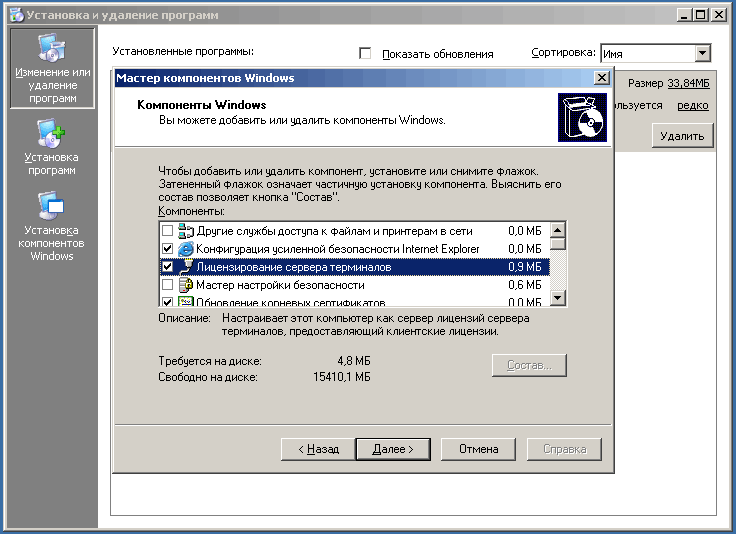Select Мастер настройки безопасности row text
Screen dimensions: 736x534
(280, 284)
